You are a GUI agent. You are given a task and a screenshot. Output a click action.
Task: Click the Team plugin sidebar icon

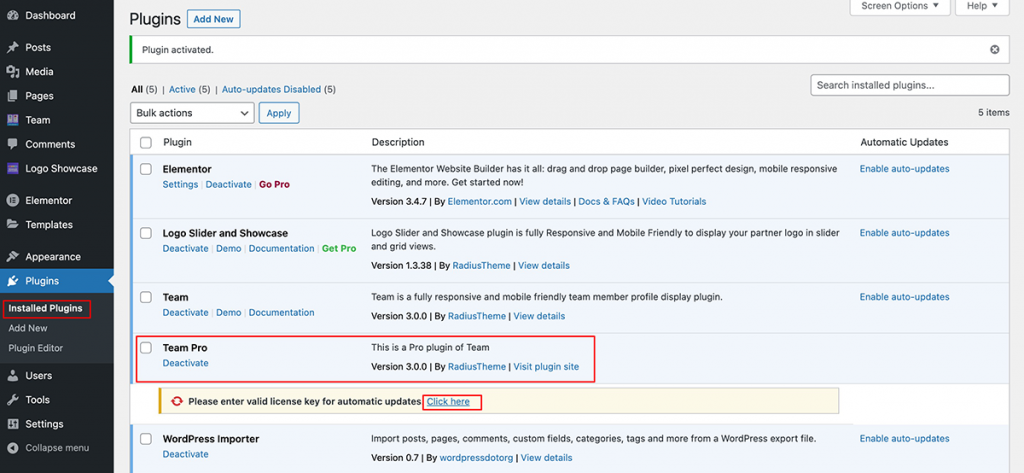pos(12,120)
